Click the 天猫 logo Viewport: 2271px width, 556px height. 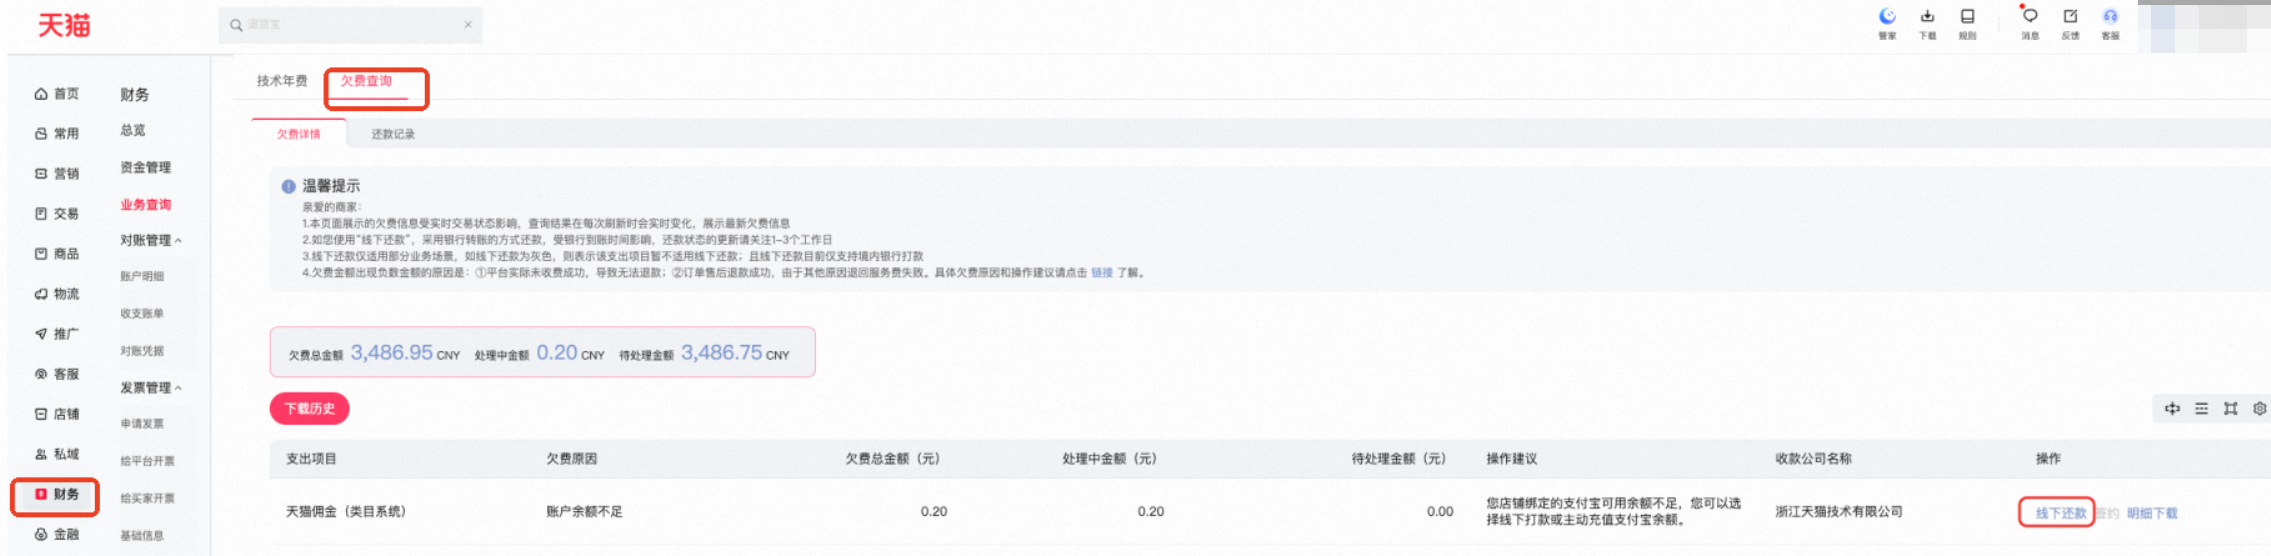point(63,25)
